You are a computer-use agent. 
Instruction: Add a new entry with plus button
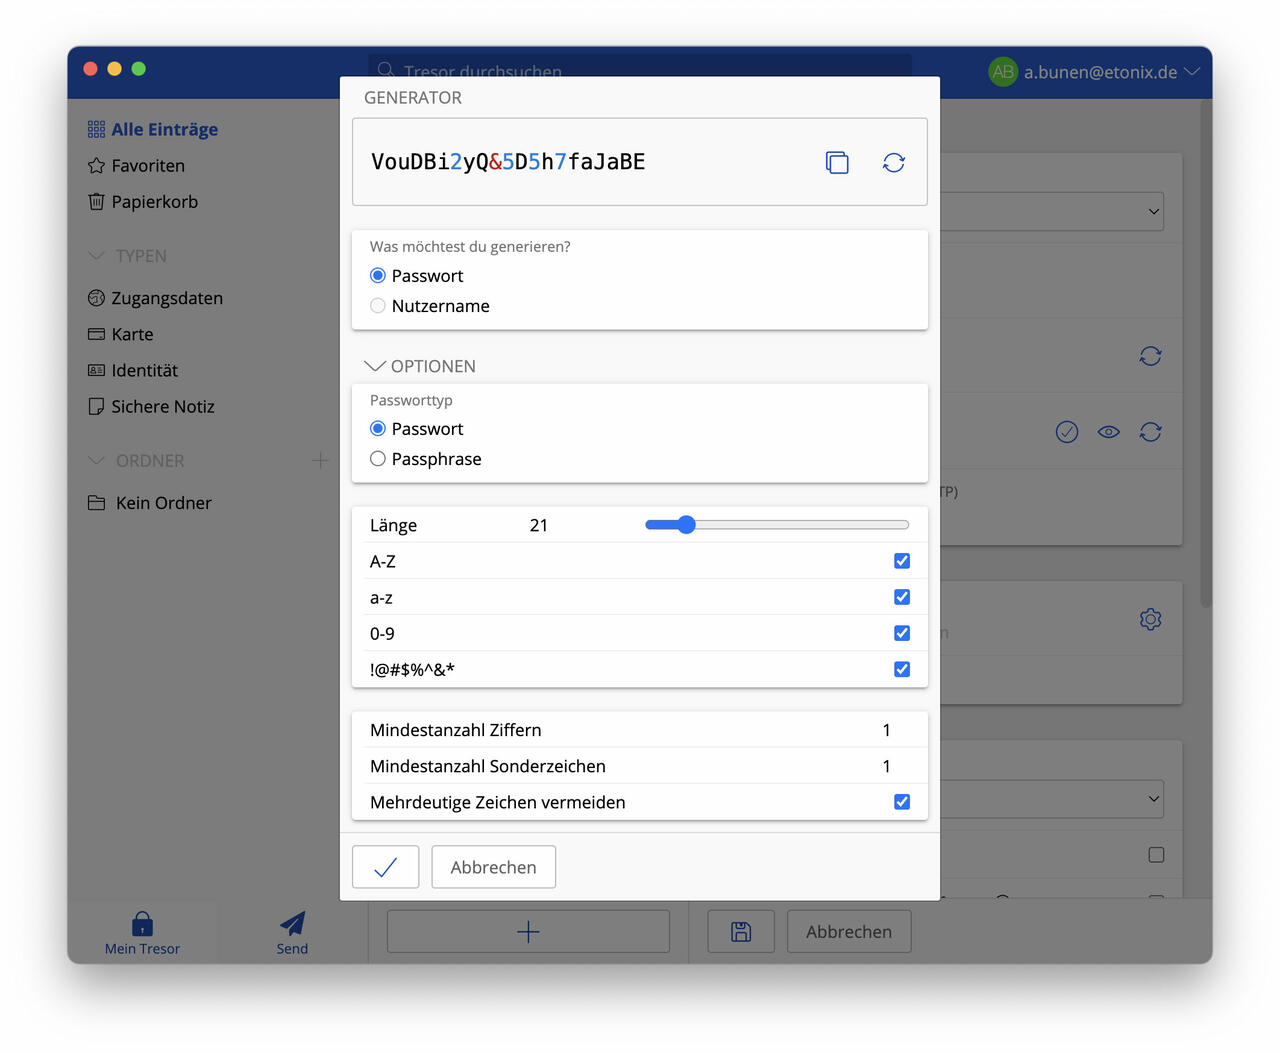[x=528, y=931]
